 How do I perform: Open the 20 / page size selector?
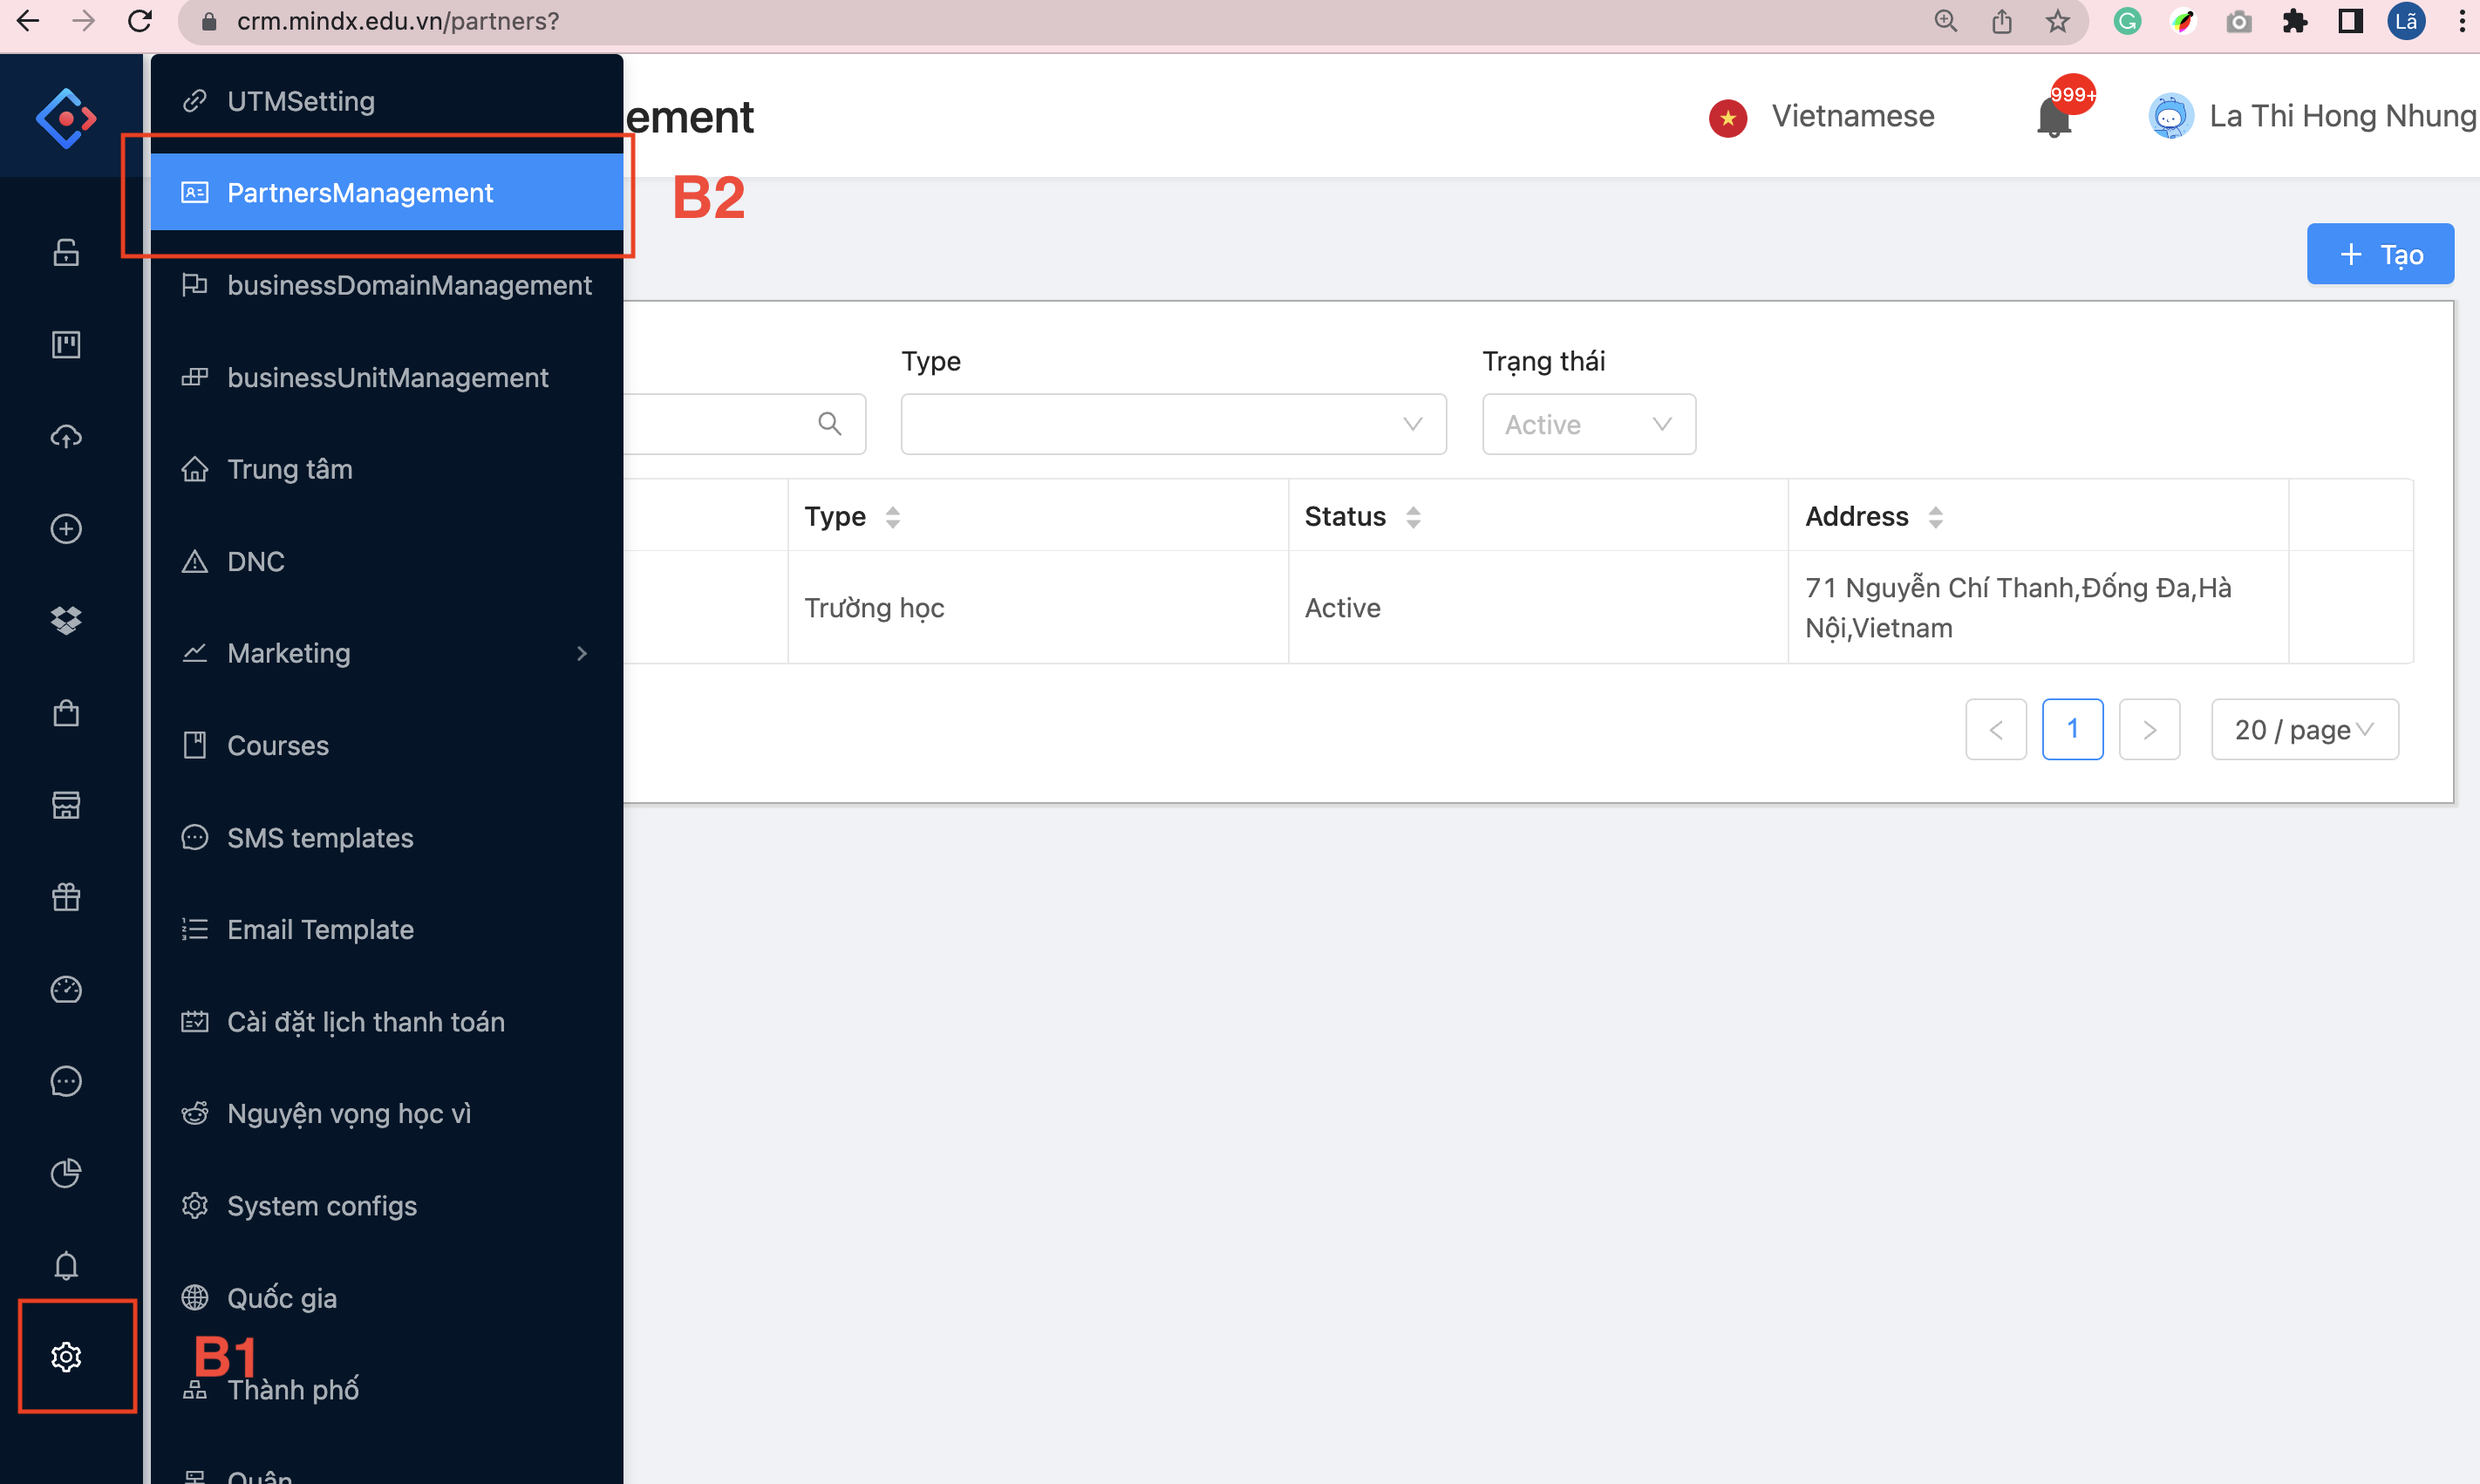[x=2304, y=730]
